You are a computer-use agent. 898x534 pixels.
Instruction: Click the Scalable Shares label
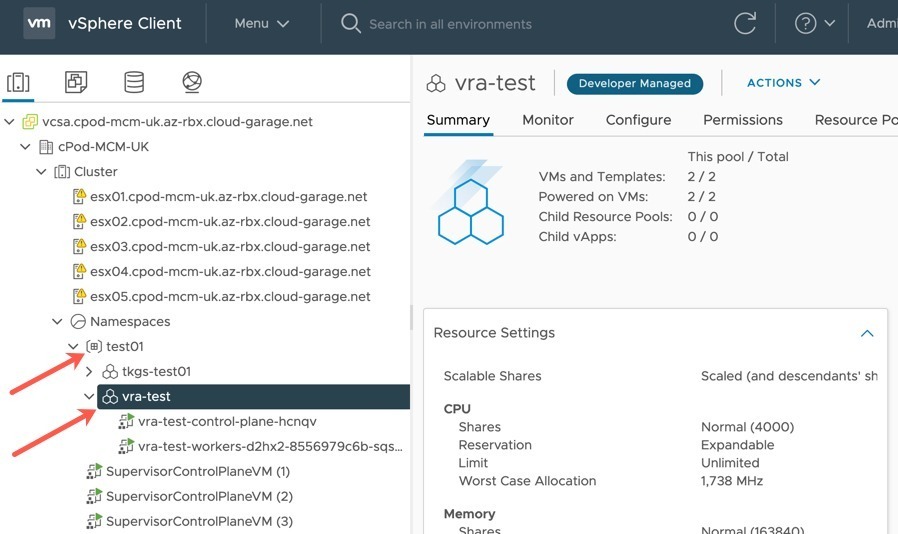(x=492, y=376)
